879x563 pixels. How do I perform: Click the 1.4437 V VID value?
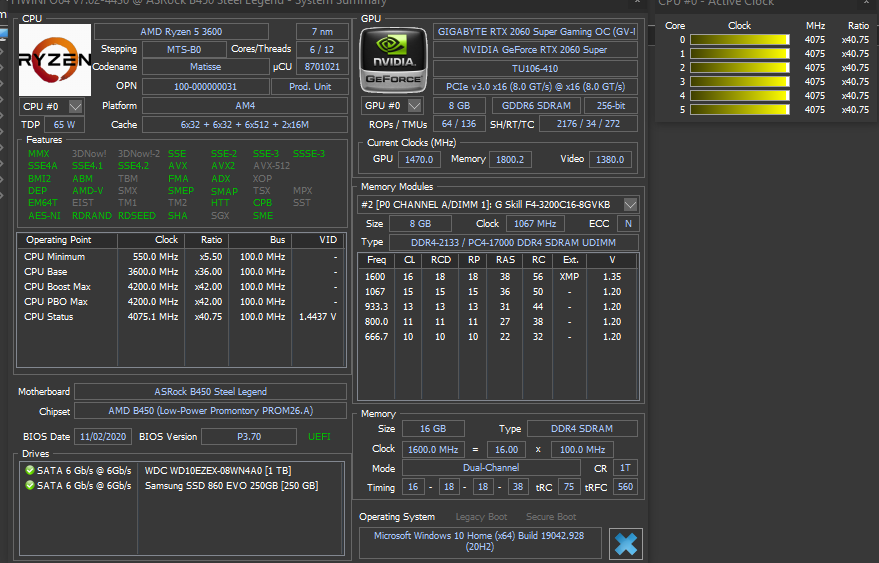click(x=317, y=317)
